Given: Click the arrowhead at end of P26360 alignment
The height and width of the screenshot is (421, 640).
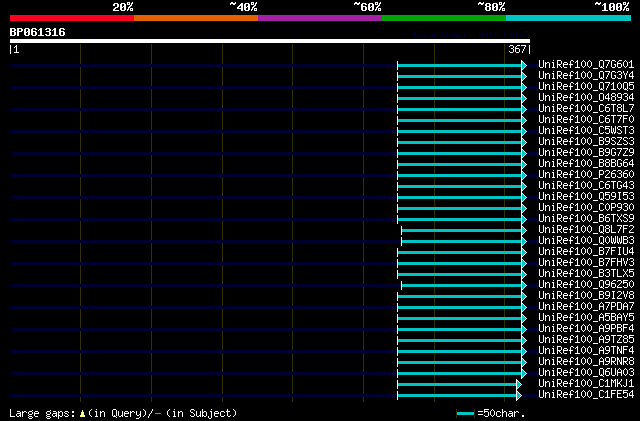Looking at the screenshot, I should (x=524, y=176).
